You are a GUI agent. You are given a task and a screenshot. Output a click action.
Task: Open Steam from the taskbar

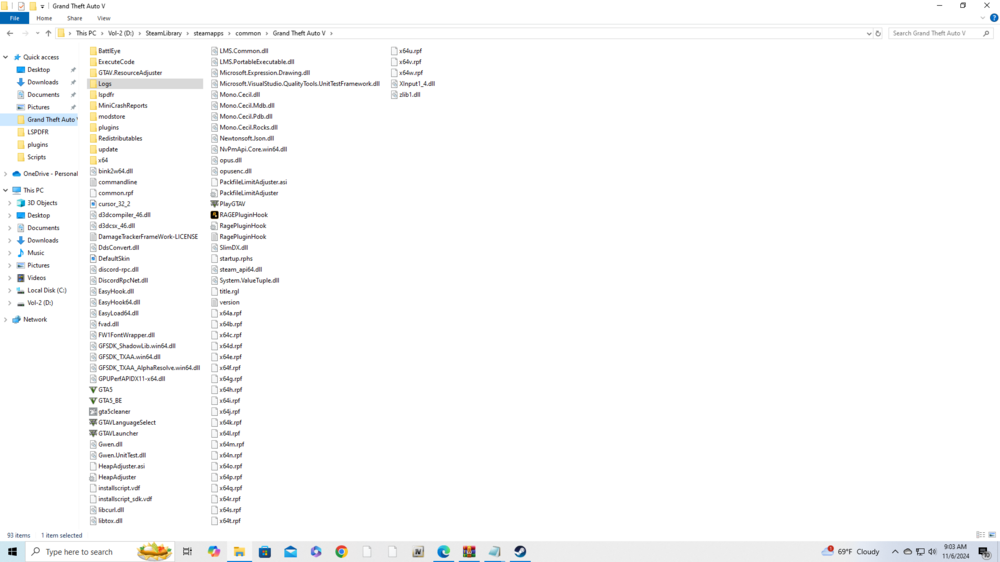520,552
